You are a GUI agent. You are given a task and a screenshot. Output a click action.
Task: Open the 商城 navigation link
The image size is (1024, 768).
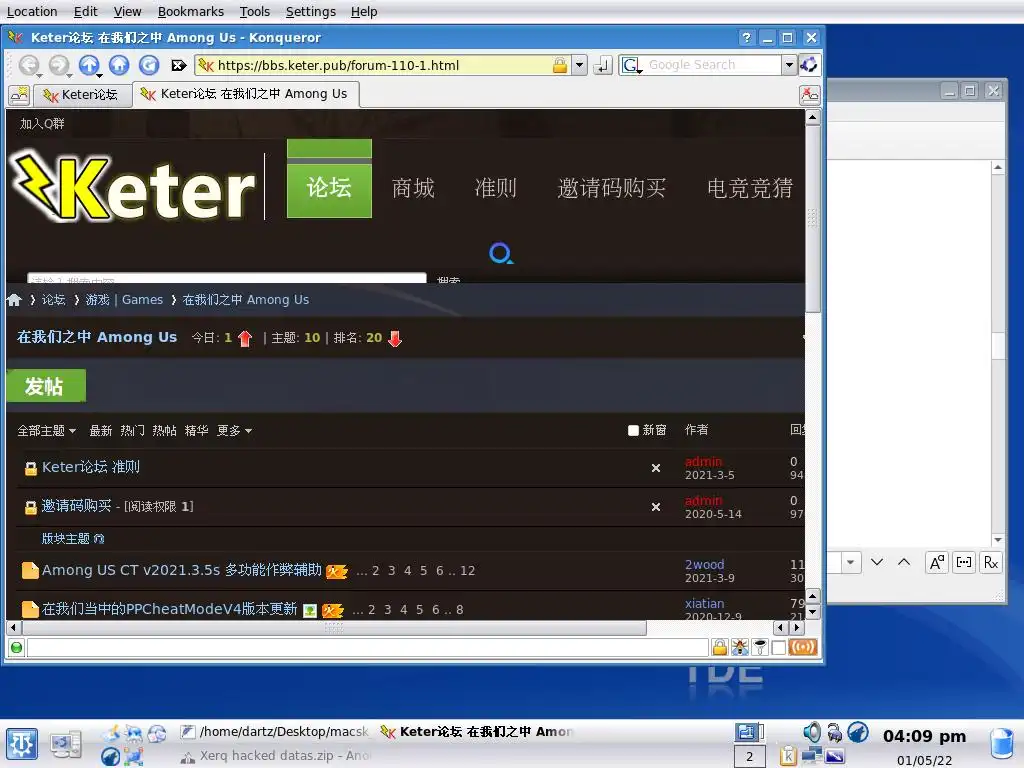(x=413, y=188)
